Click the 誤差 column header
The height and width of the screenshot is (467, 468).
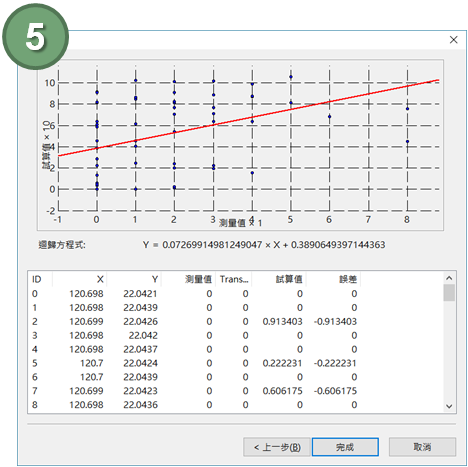pyautogui.click(x=333, y=279)
